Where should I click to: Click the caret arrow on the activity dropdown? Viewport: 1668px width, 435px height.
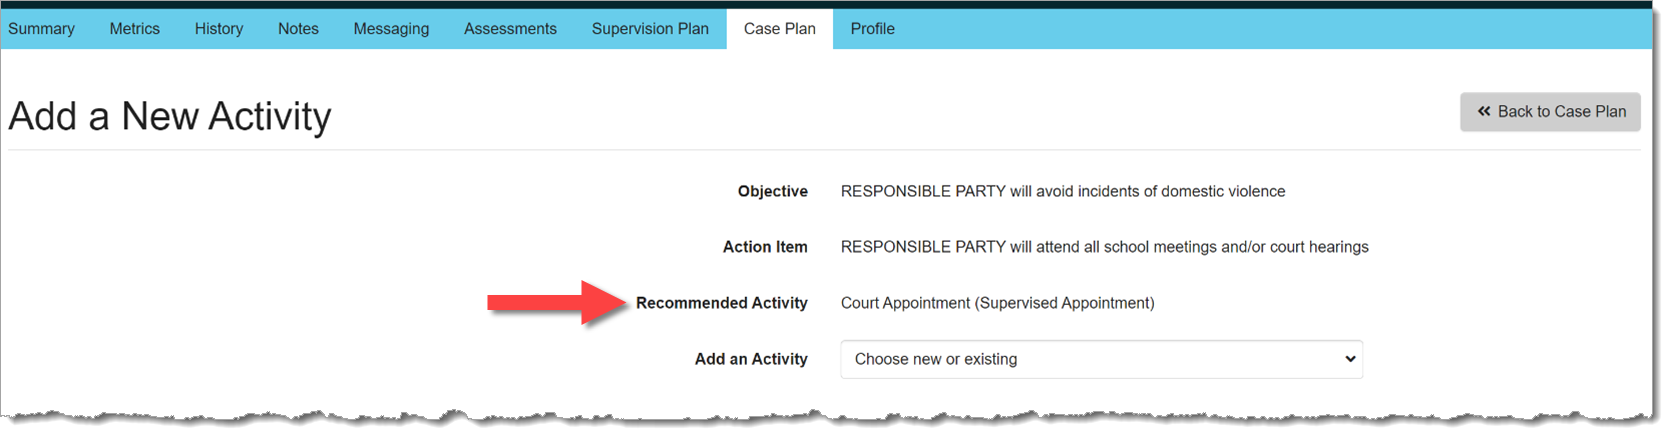(1350, 359)
